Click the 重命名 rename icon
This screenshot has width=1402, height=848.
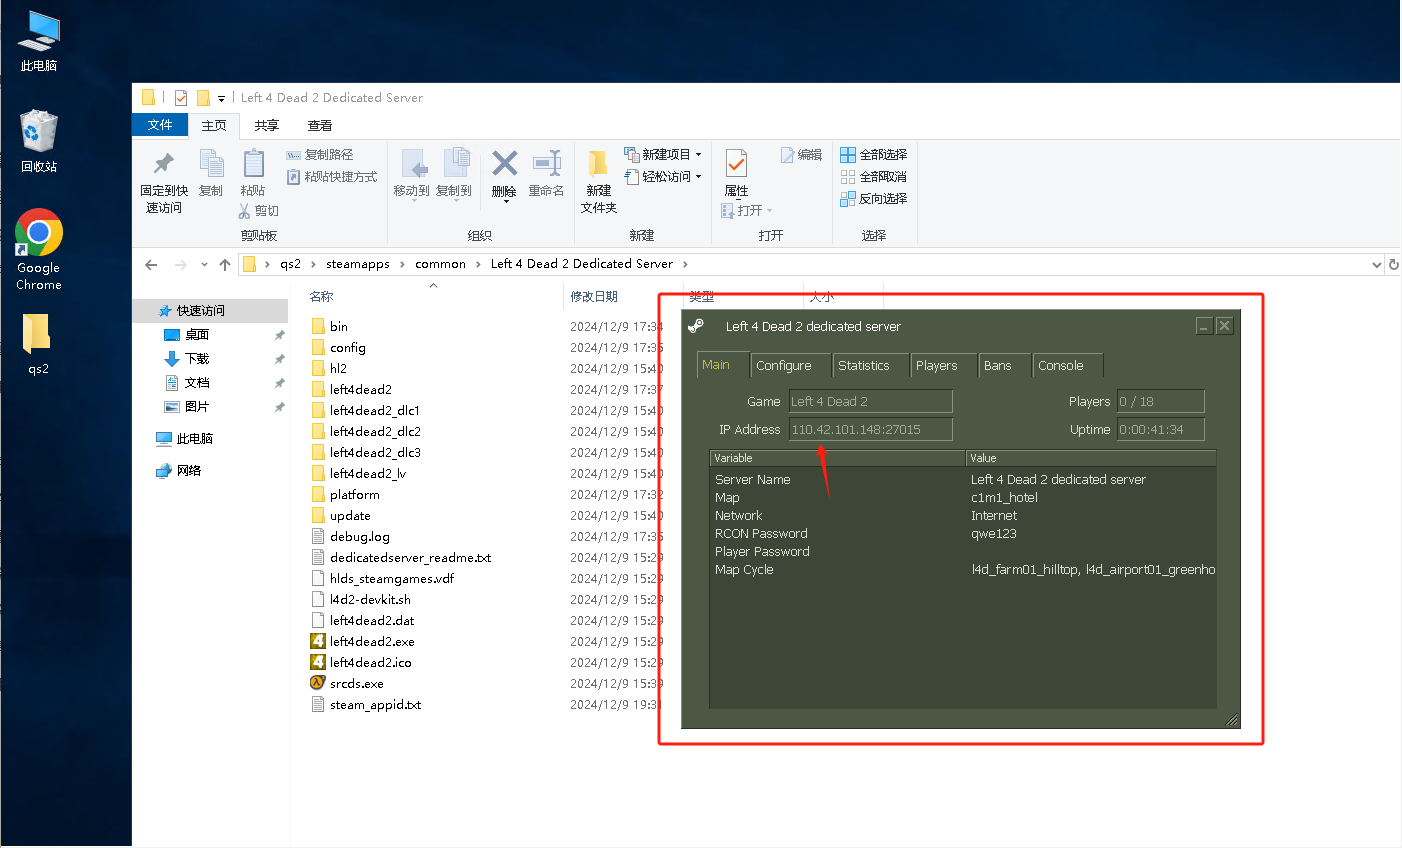point(547,163)
